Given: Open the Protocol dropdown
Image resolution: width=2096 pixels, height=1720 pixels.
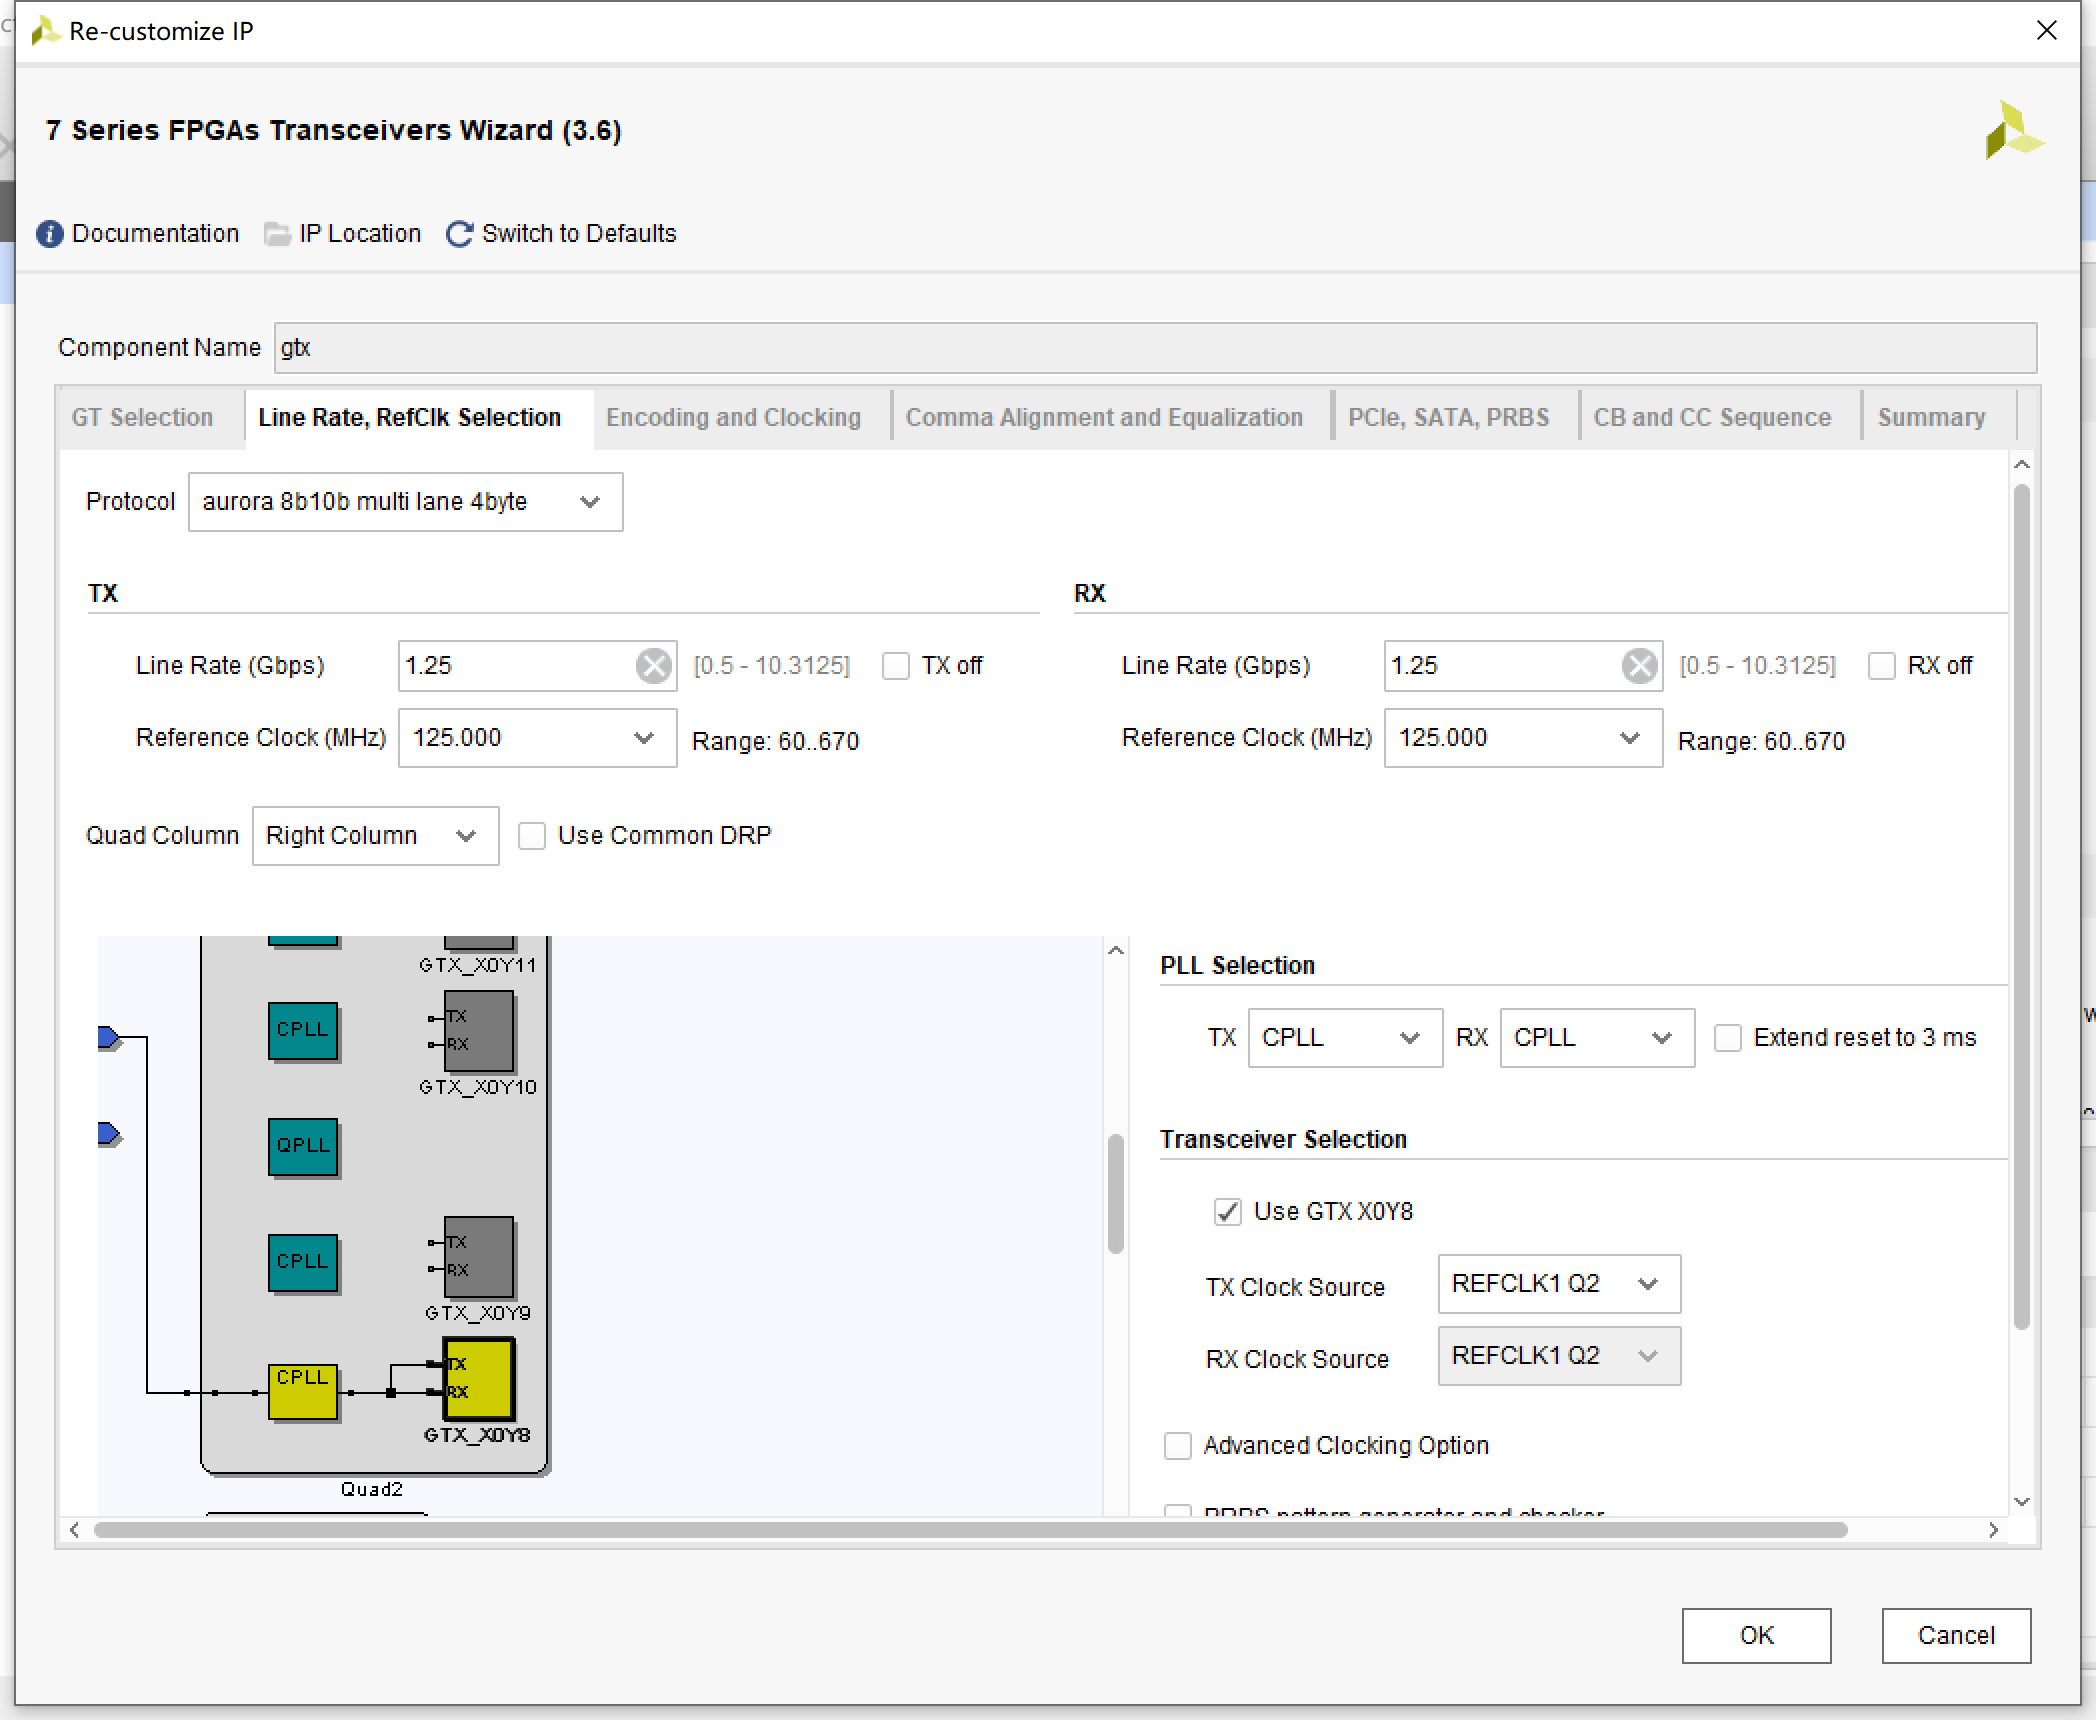Looking at the screenshot, I should (405, 502).
